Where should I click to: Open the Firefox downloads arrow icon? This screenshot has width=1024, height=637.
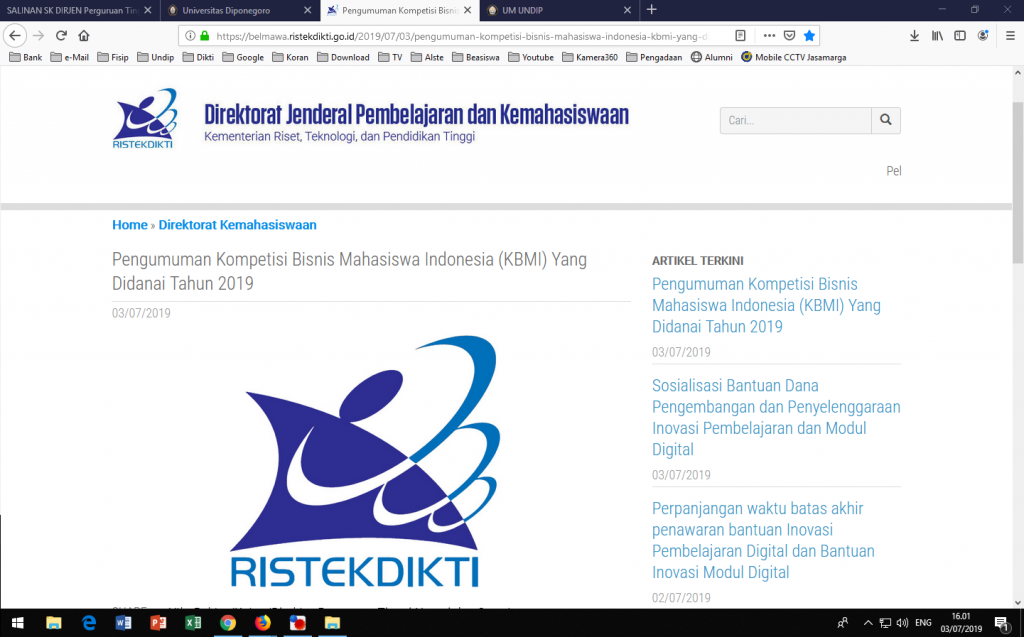click(x=914, y=36)
